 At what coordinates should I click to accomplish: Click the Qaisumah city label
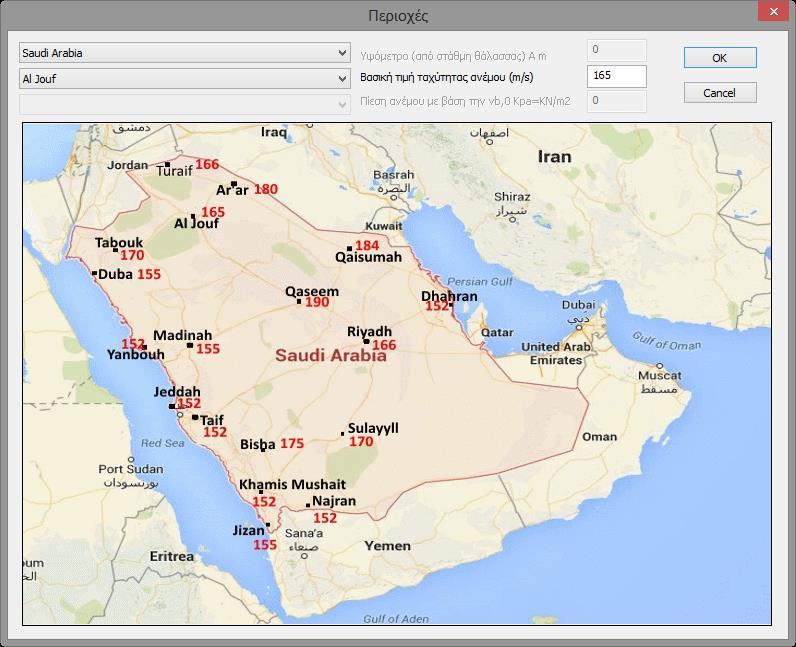369,257
